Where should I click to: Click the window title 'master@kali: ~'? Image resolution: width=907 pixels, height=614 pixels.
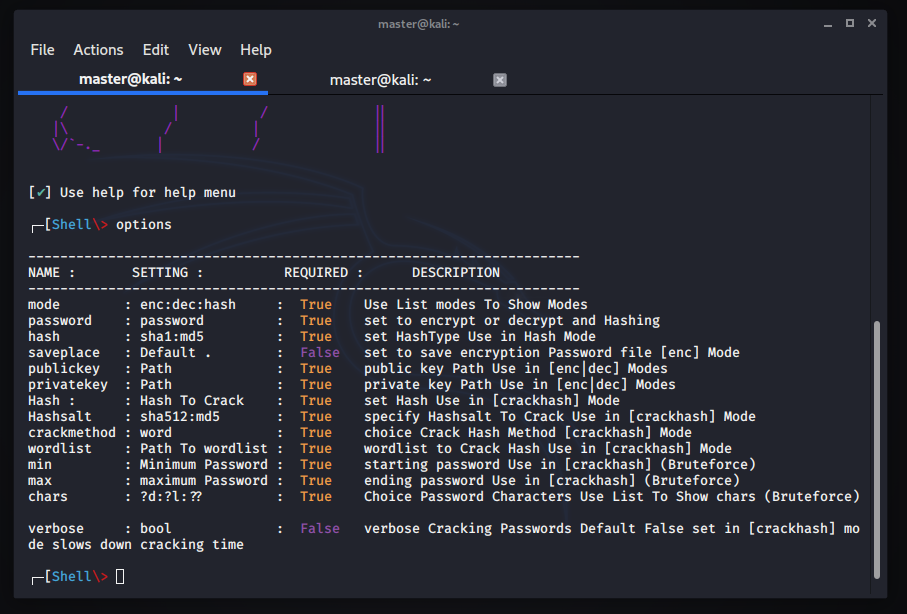point(418,24)
